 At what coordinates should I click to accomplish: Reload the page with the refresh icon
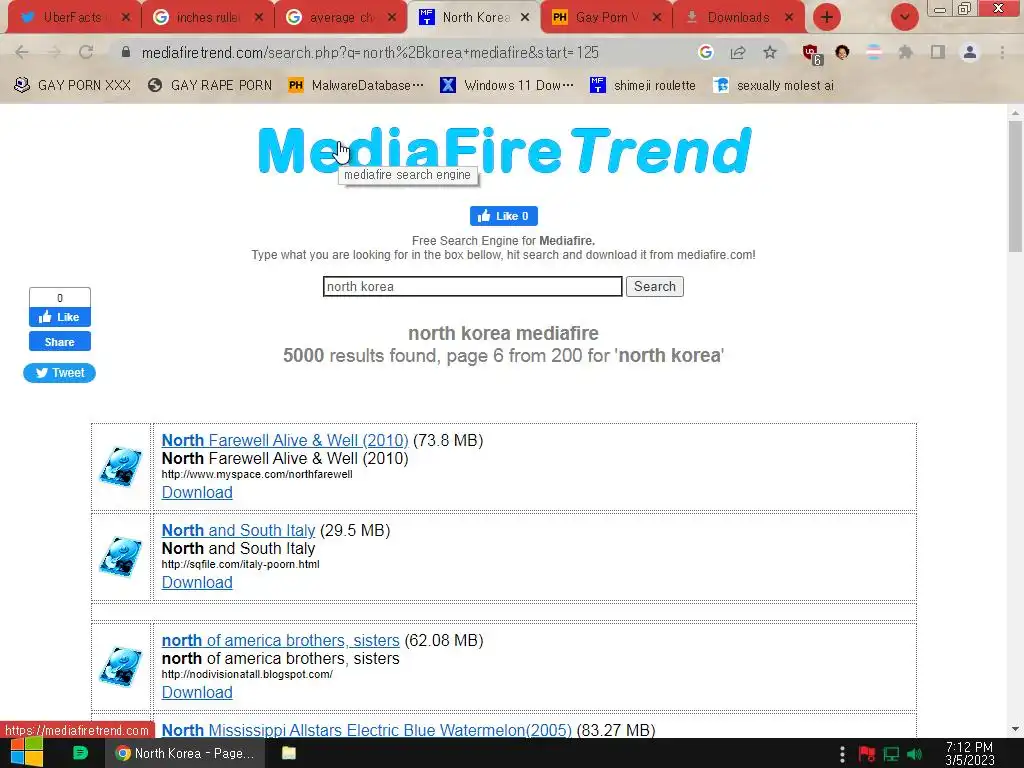pos(86,52)
